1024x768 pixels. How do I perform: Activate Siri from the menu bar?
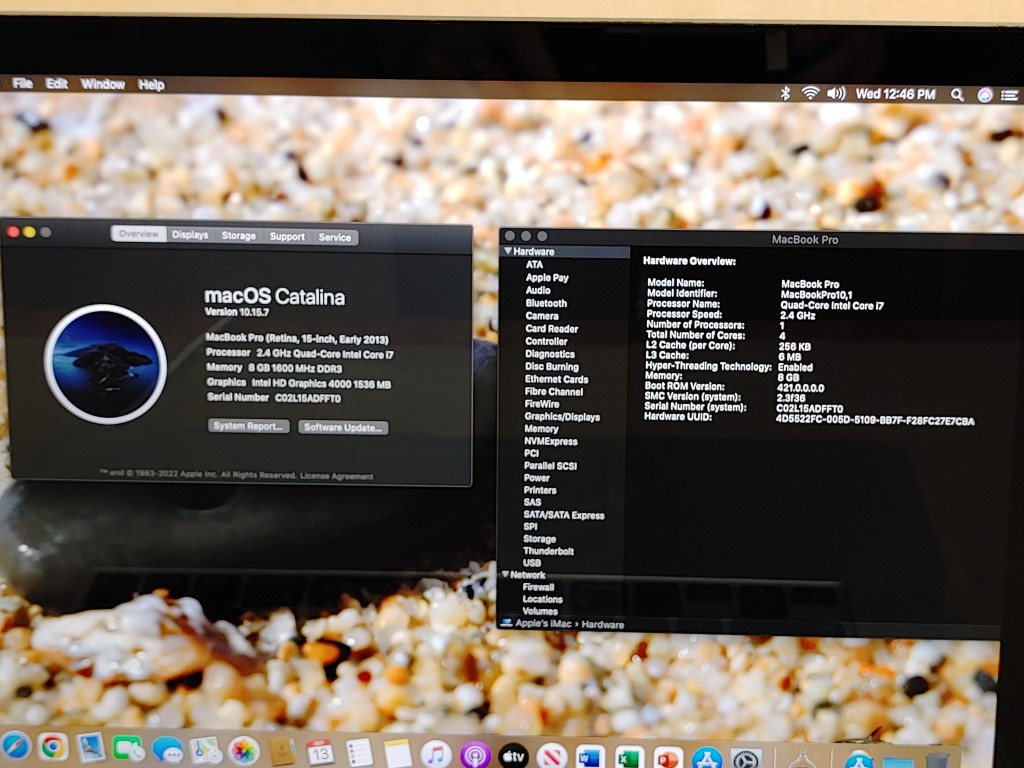pyautogui.click(x=985, y=95)
